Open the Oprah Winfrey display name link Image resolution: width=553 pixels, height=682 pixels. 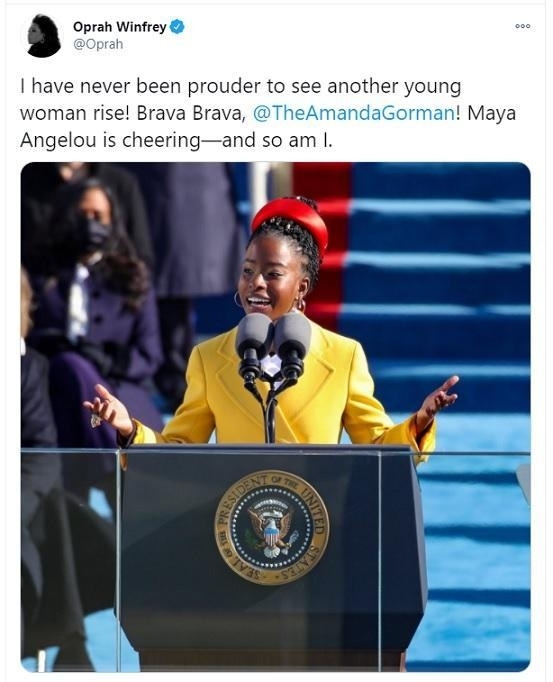120,27
